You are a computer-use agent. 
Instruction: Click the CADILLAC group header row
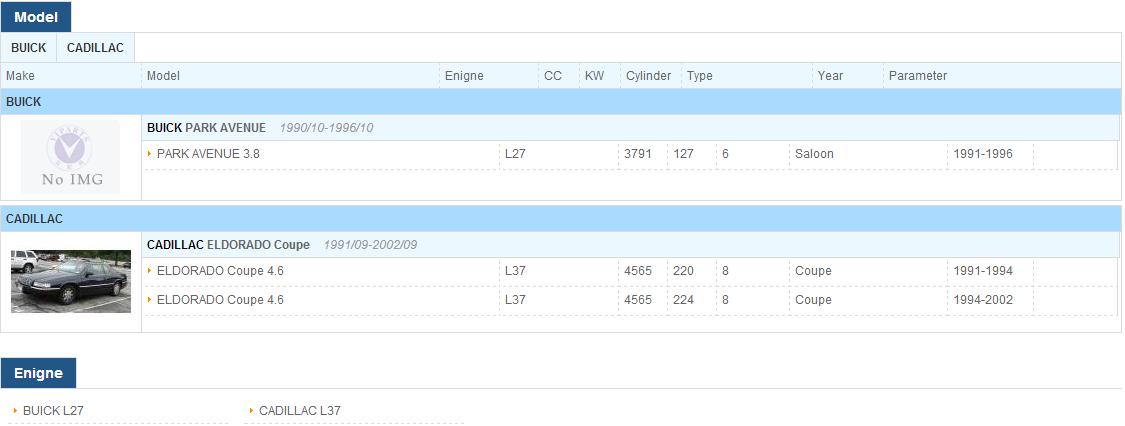click(561, 219)
